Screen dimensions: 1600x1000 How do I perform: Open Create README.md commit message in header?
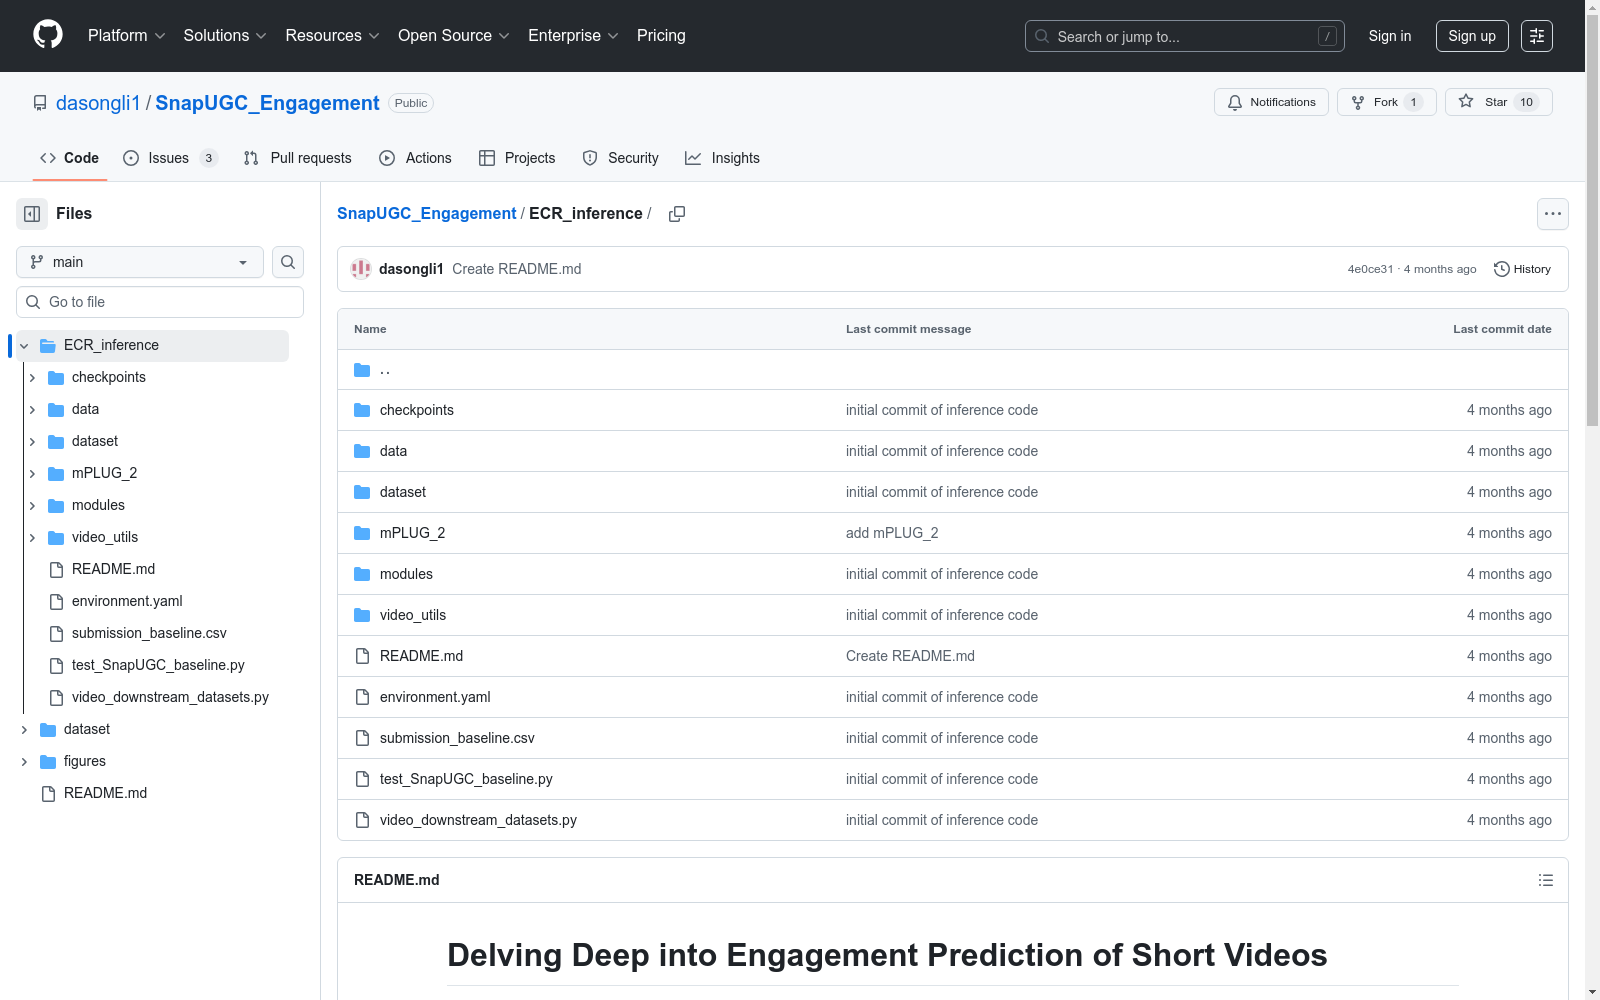pos(516,269)
